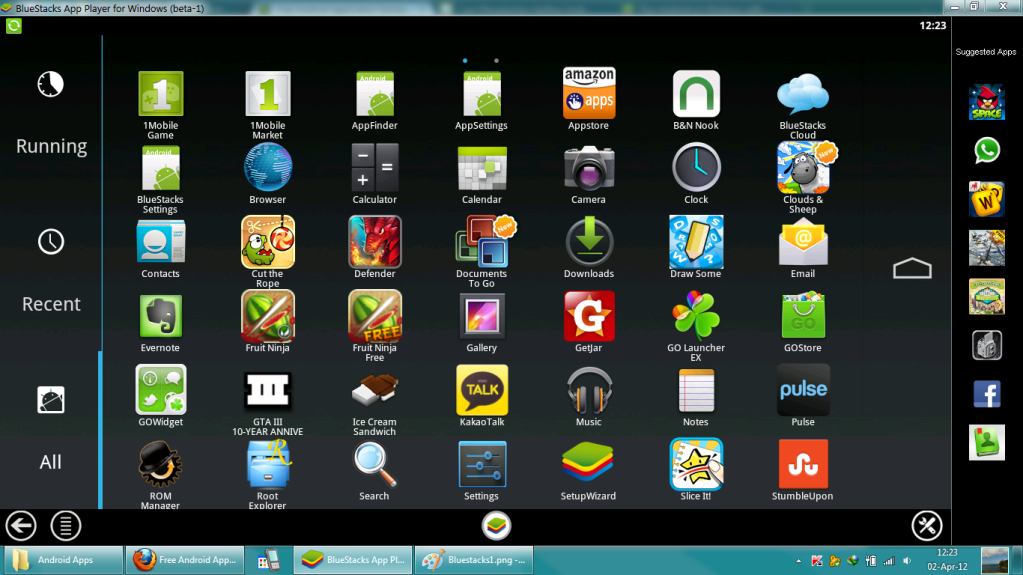Viewport: 1023px width, 575px height.
Task: Launch the KakaoTalk app
Action: 481,390
